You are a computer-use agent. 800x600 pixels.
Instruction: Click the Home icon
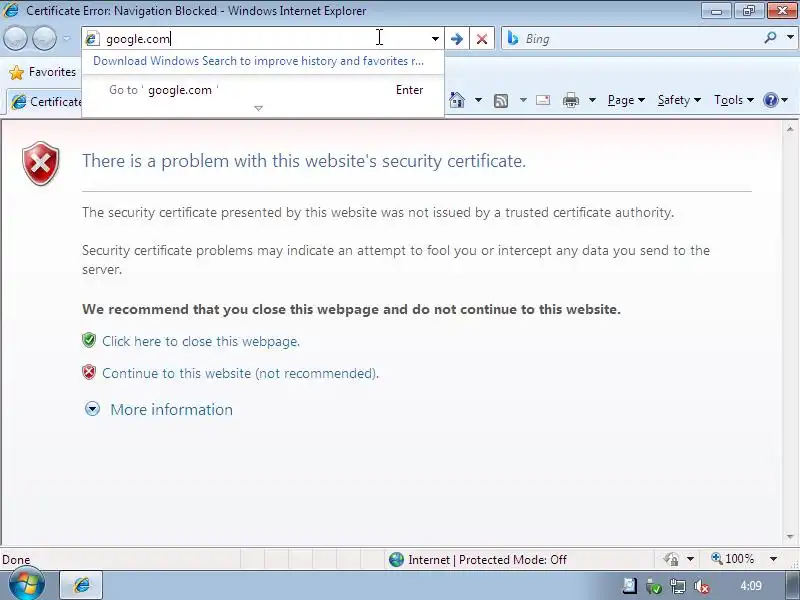pyautogui.click(x=457, y=100)
